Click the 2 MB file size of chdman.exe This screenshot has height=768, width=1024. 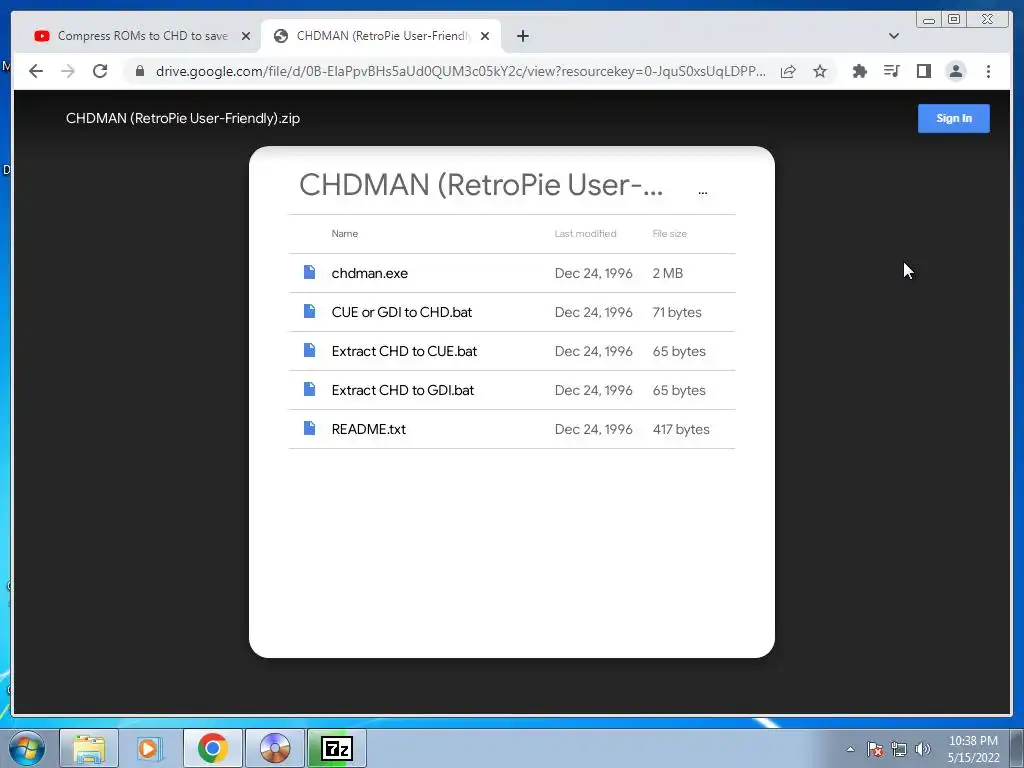[x=667, y=274]
